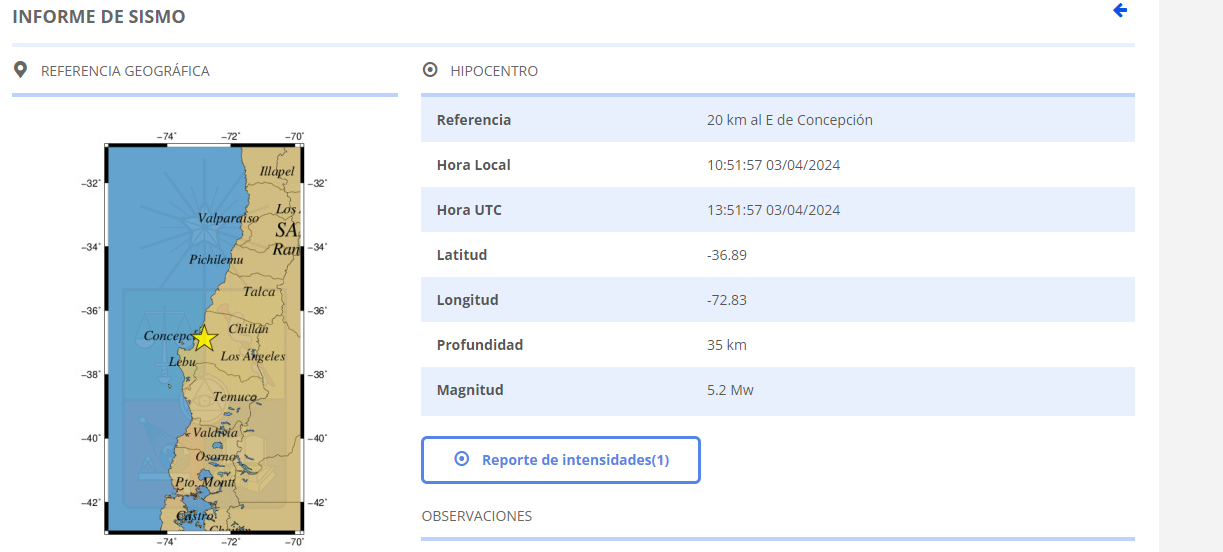Click the Profundidad label
This screenshot has height=552, width=1223.
[x=480, y=345]
